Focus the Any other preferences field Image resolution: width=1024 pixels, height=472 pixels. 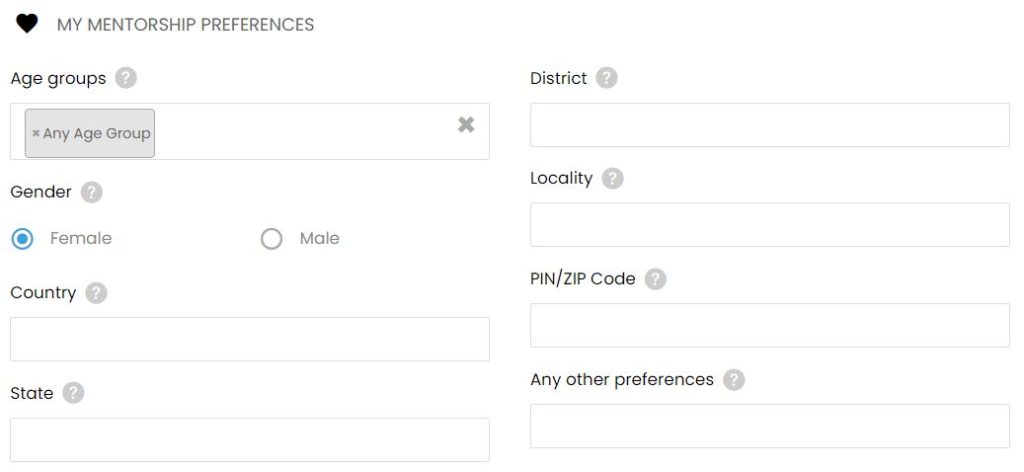770,426
